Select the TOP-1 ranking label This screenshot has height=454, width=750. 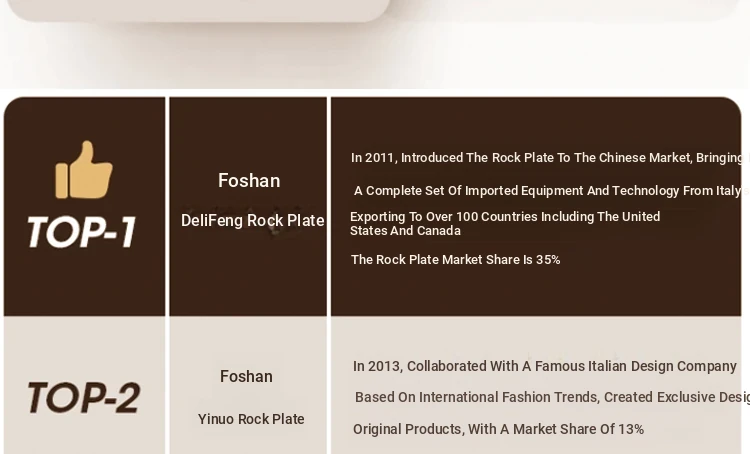pos(82,232)
